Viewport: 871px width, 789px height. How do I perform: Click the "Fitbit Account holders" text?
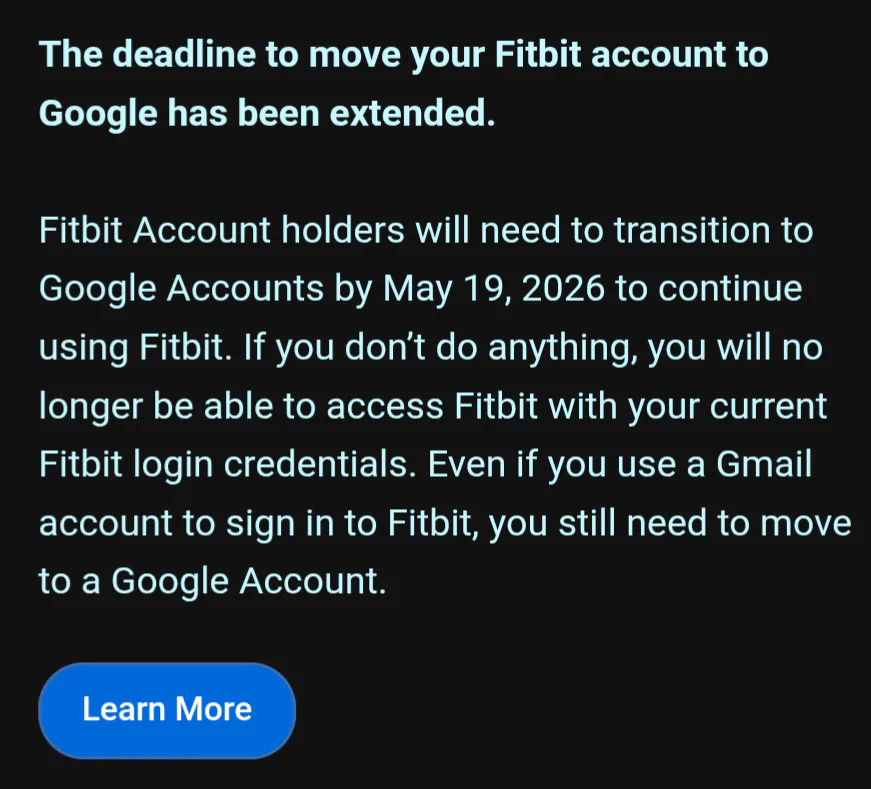tap(222, 231)
